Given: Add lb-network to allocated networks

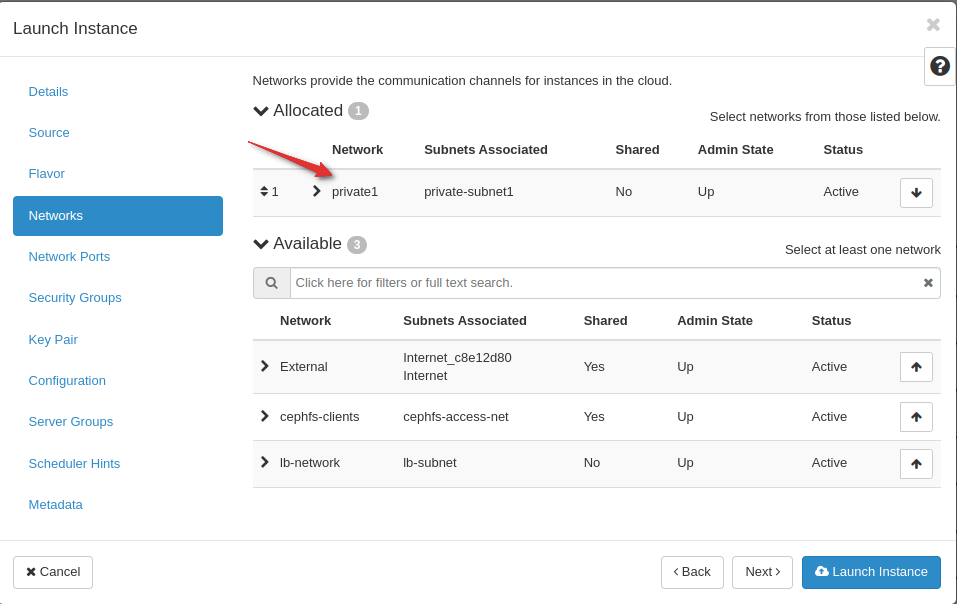Looking at the screenshot, I should pos(915,462).
